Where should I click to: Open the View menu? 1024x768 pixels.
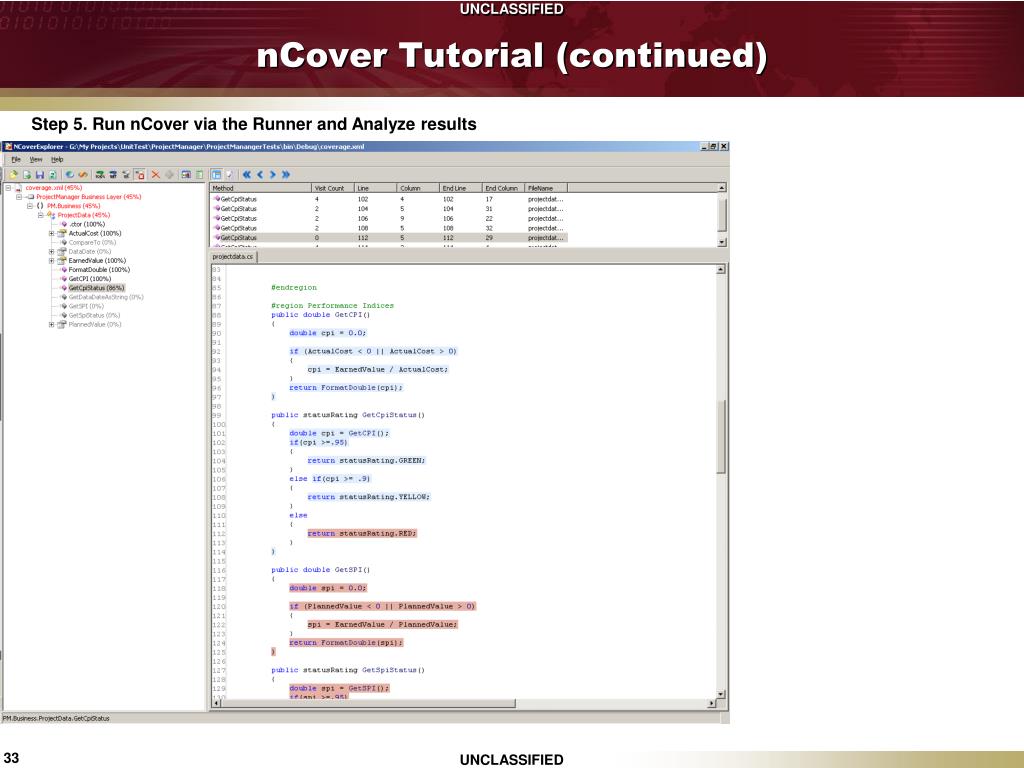[36, 159]
